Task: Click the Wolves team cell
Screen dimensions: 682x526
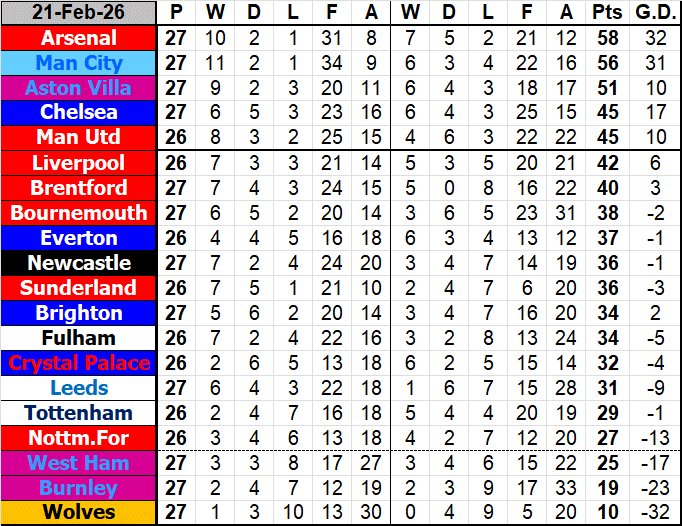Action: point(79,513)
